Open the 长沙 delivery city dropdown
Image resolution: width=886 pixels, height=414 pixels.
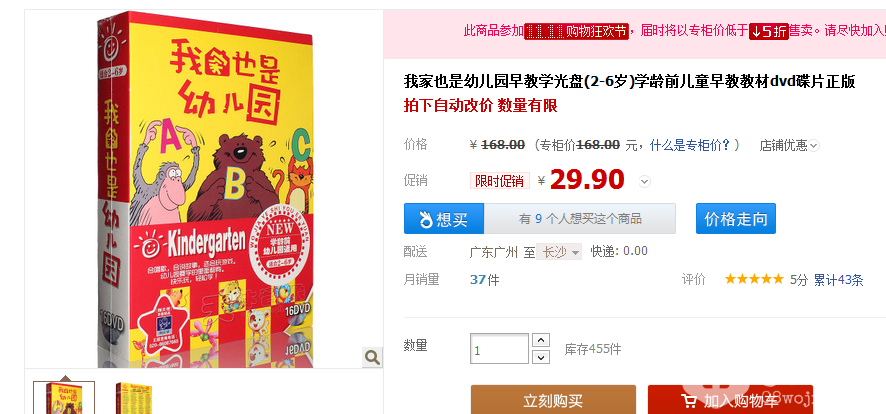pyautogui.click(x=559, y=252)
